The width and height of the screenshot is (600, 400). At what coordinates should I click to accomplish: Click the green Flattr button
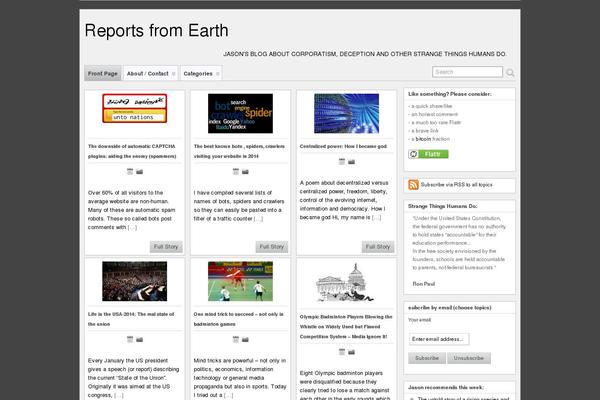click(428, 154)
